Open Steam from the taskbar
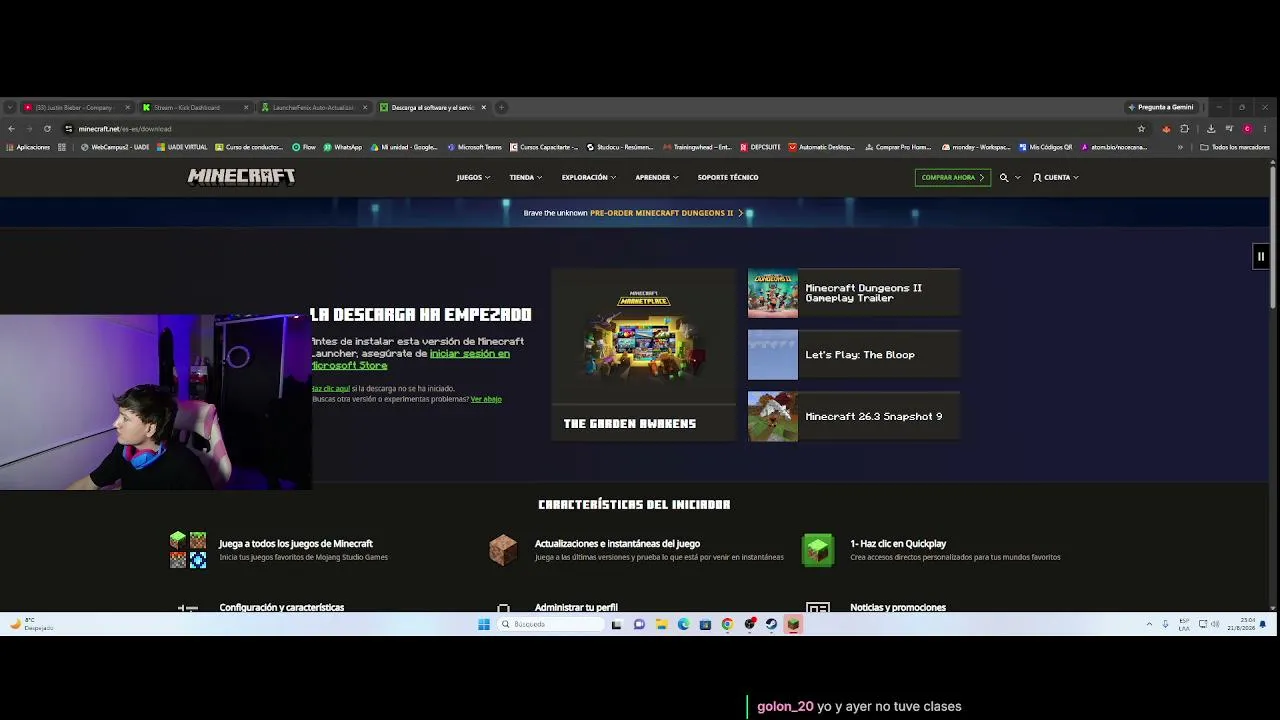 coord(771,624)
